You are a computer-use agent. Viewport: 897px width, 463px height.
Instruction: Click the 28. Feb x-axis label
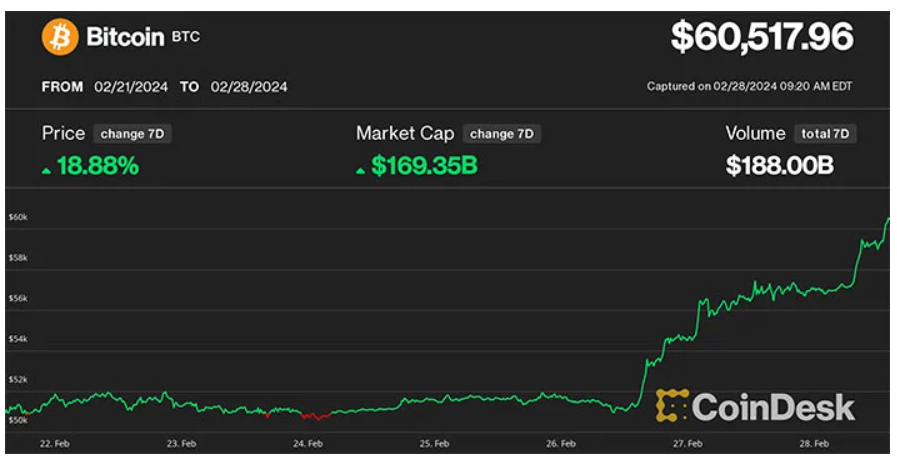[813, 444]
